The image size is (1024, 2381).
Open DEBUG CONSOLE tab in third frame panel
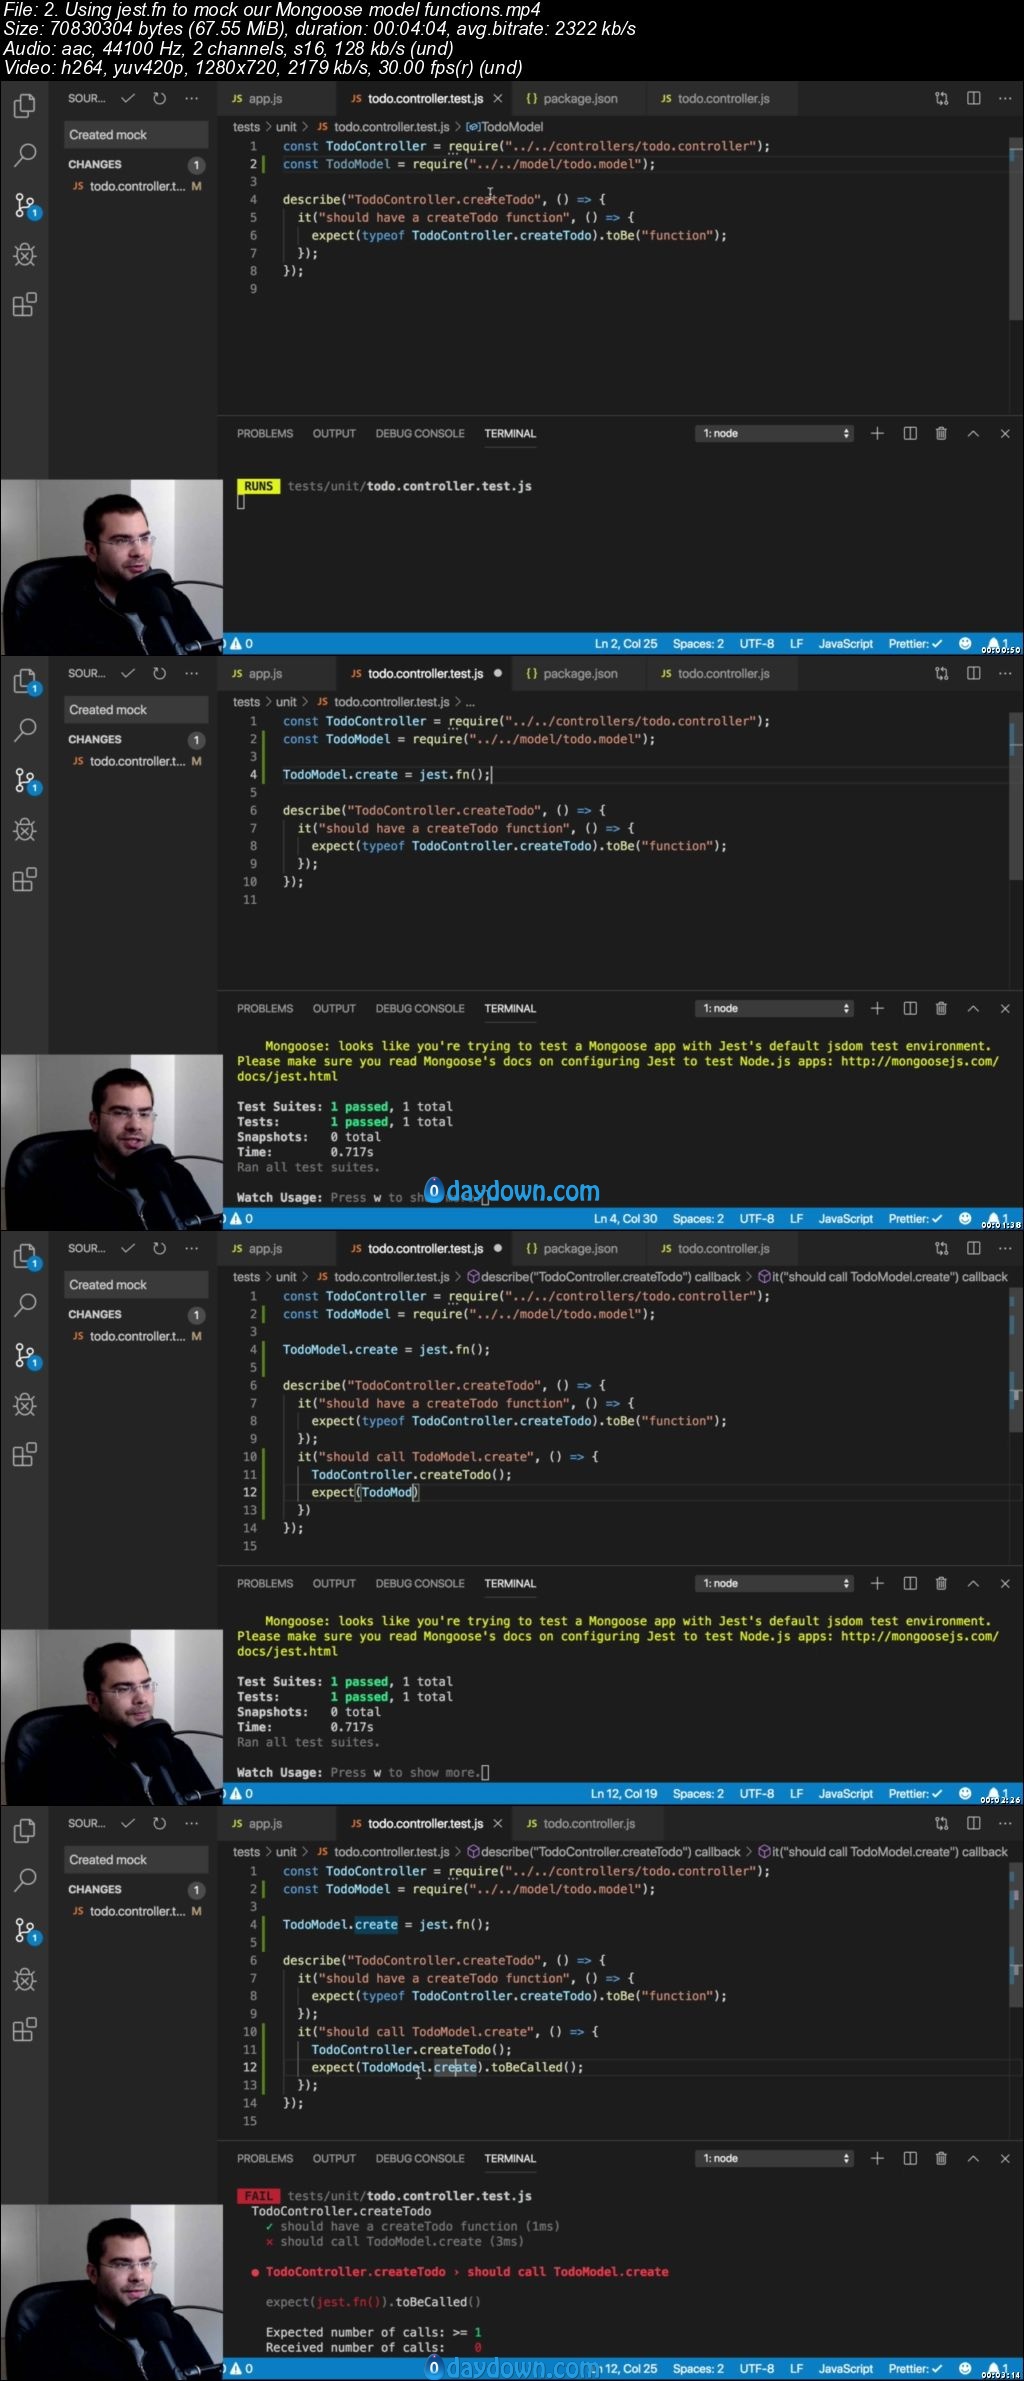point(420,1583)
